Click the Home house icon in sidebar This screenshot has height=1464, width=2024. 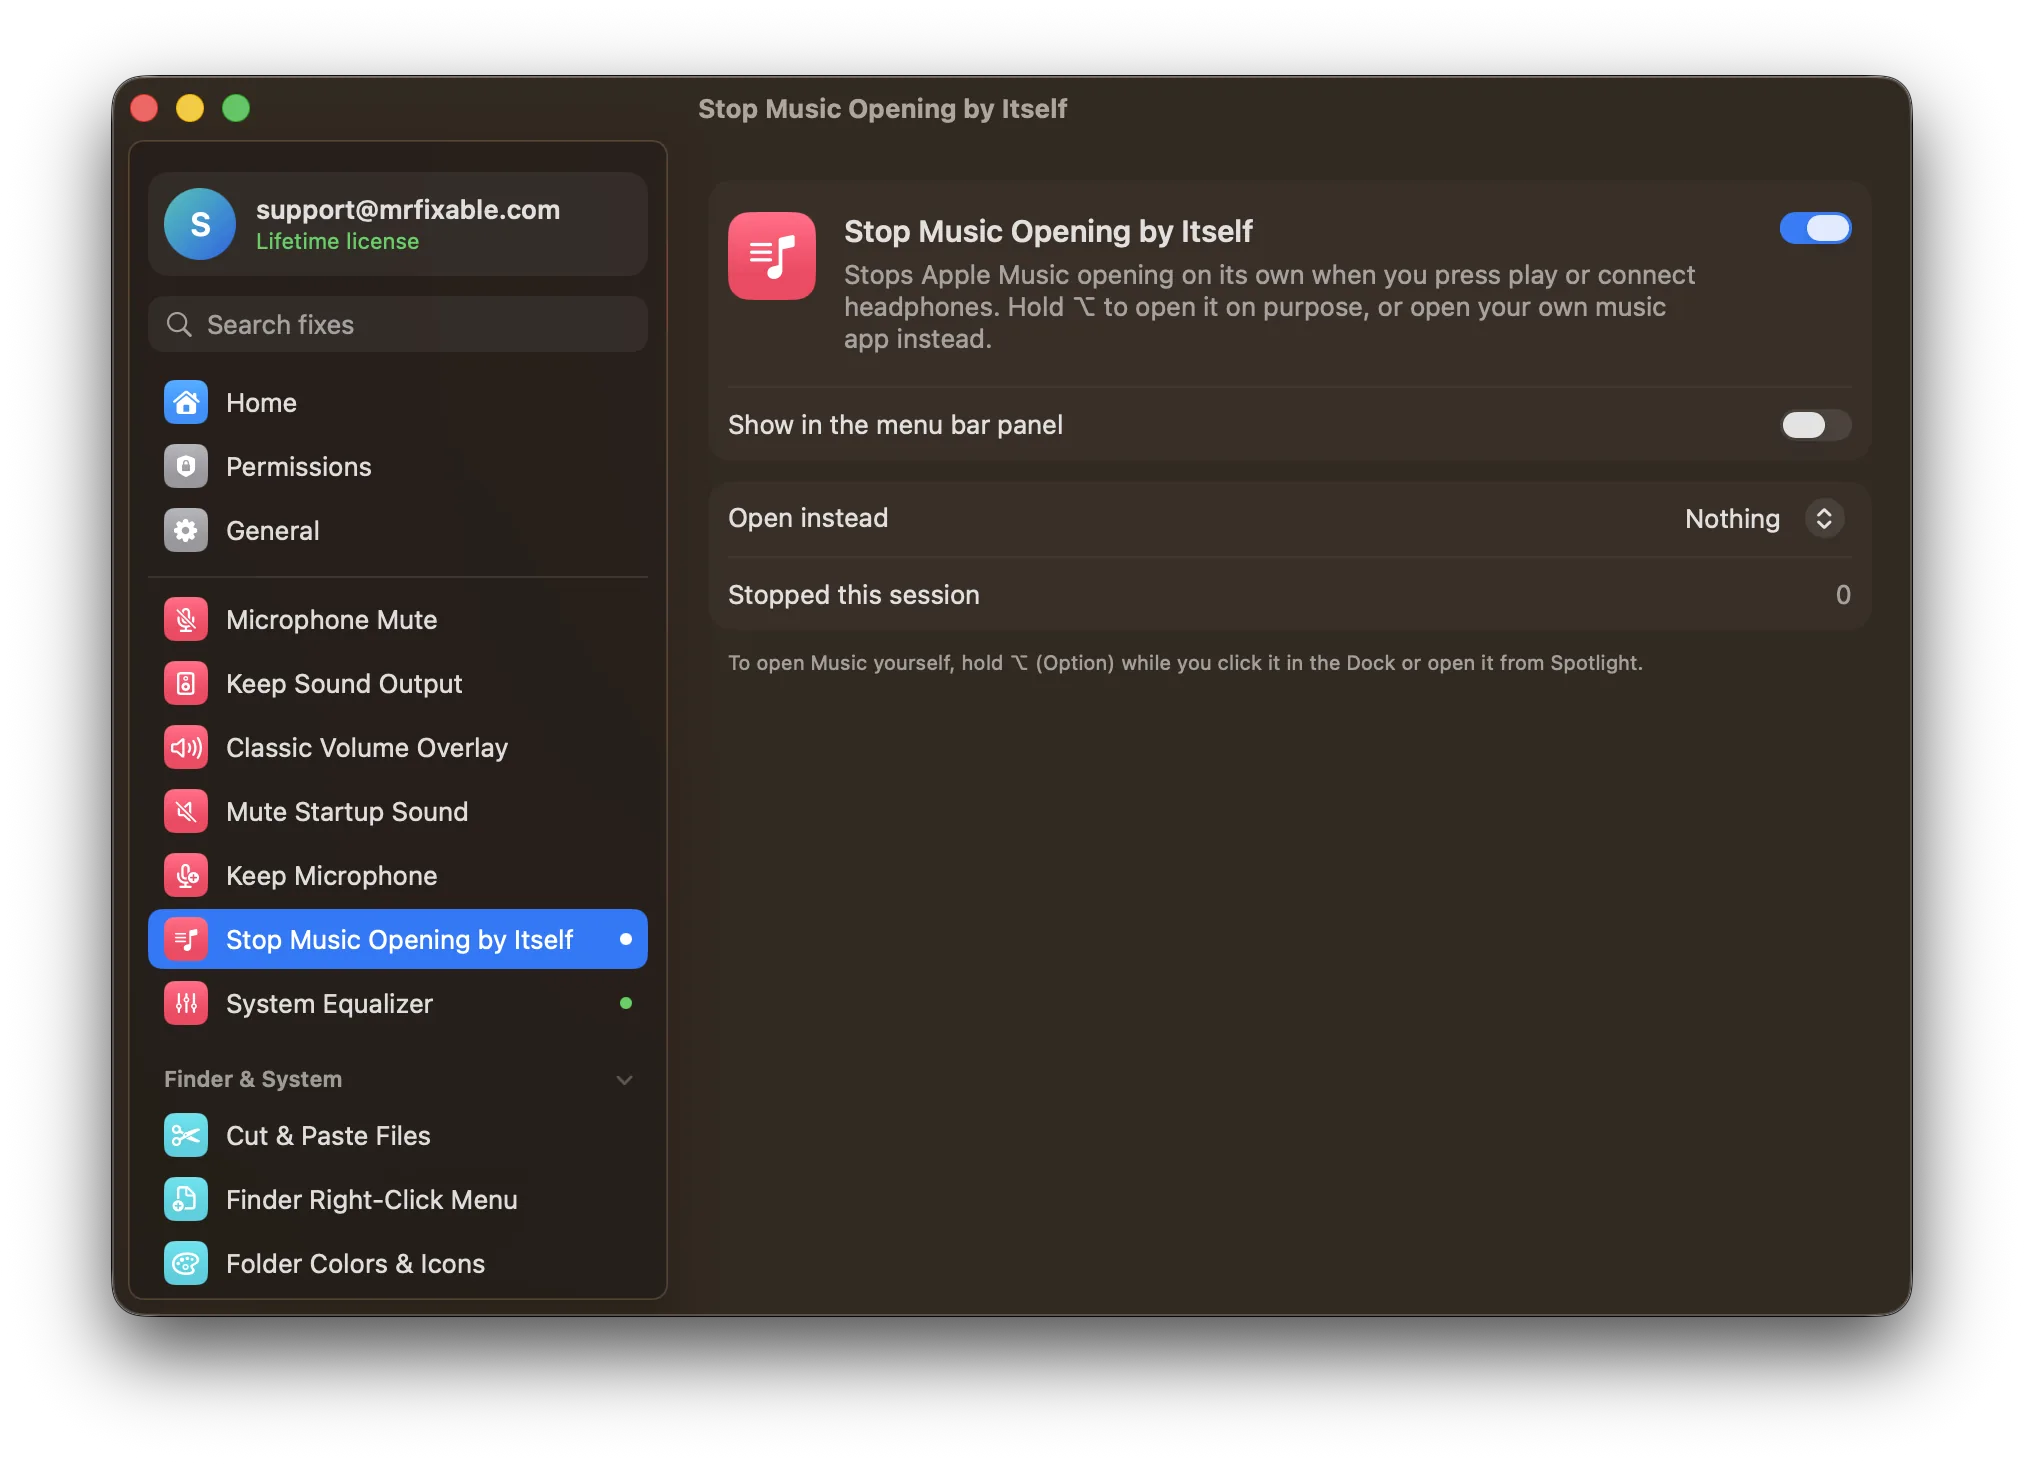(x=186, y=402)
